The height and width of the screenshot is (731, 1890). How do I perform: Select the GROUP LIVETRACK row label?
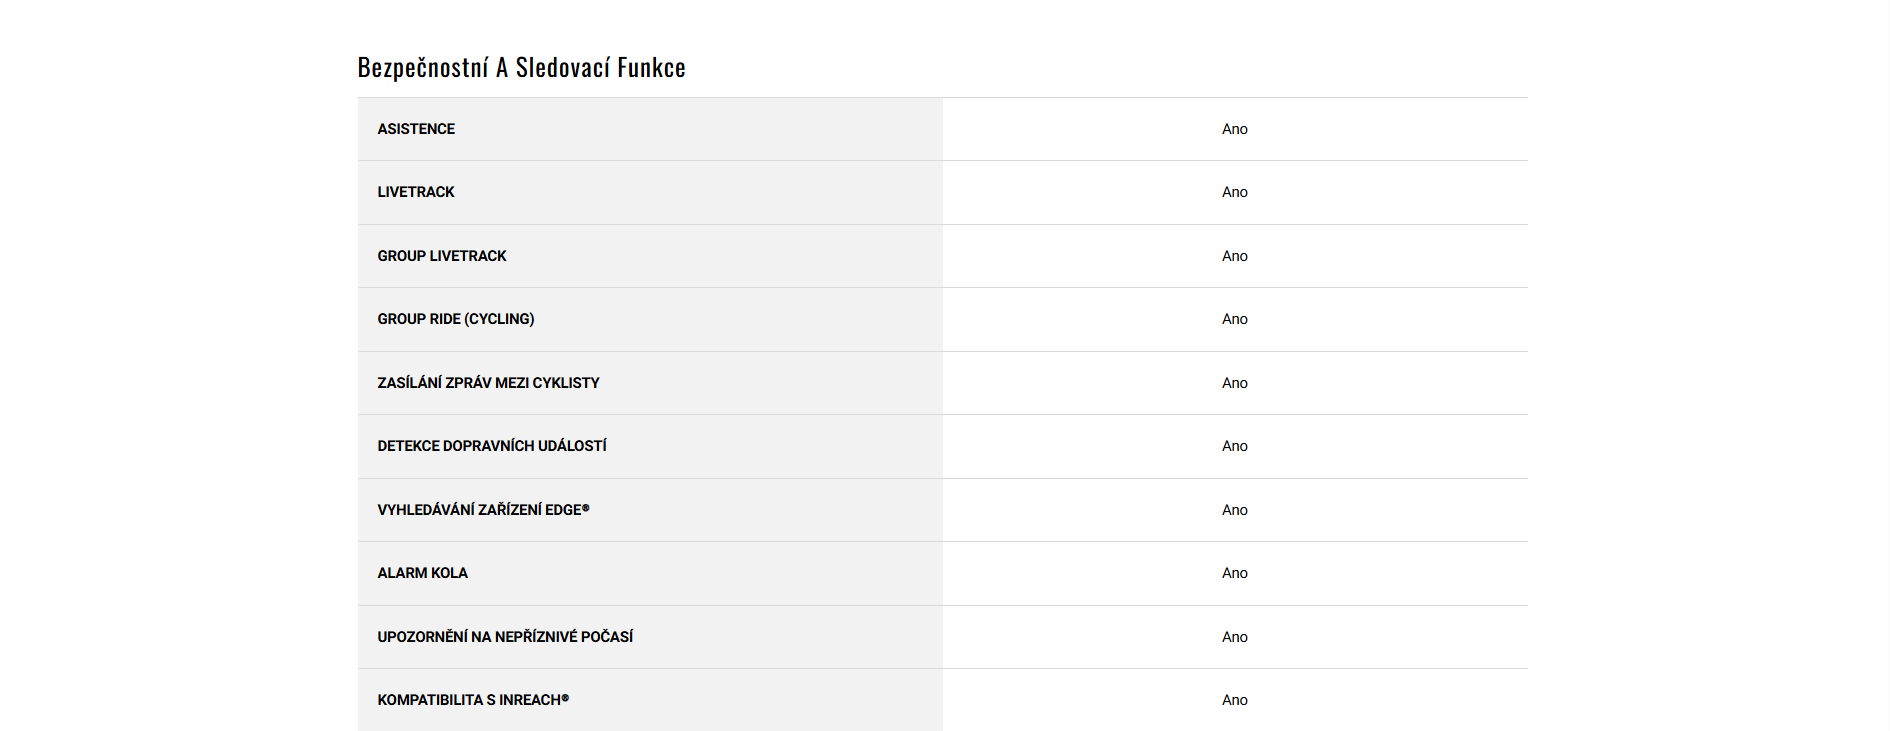point(442,256)
